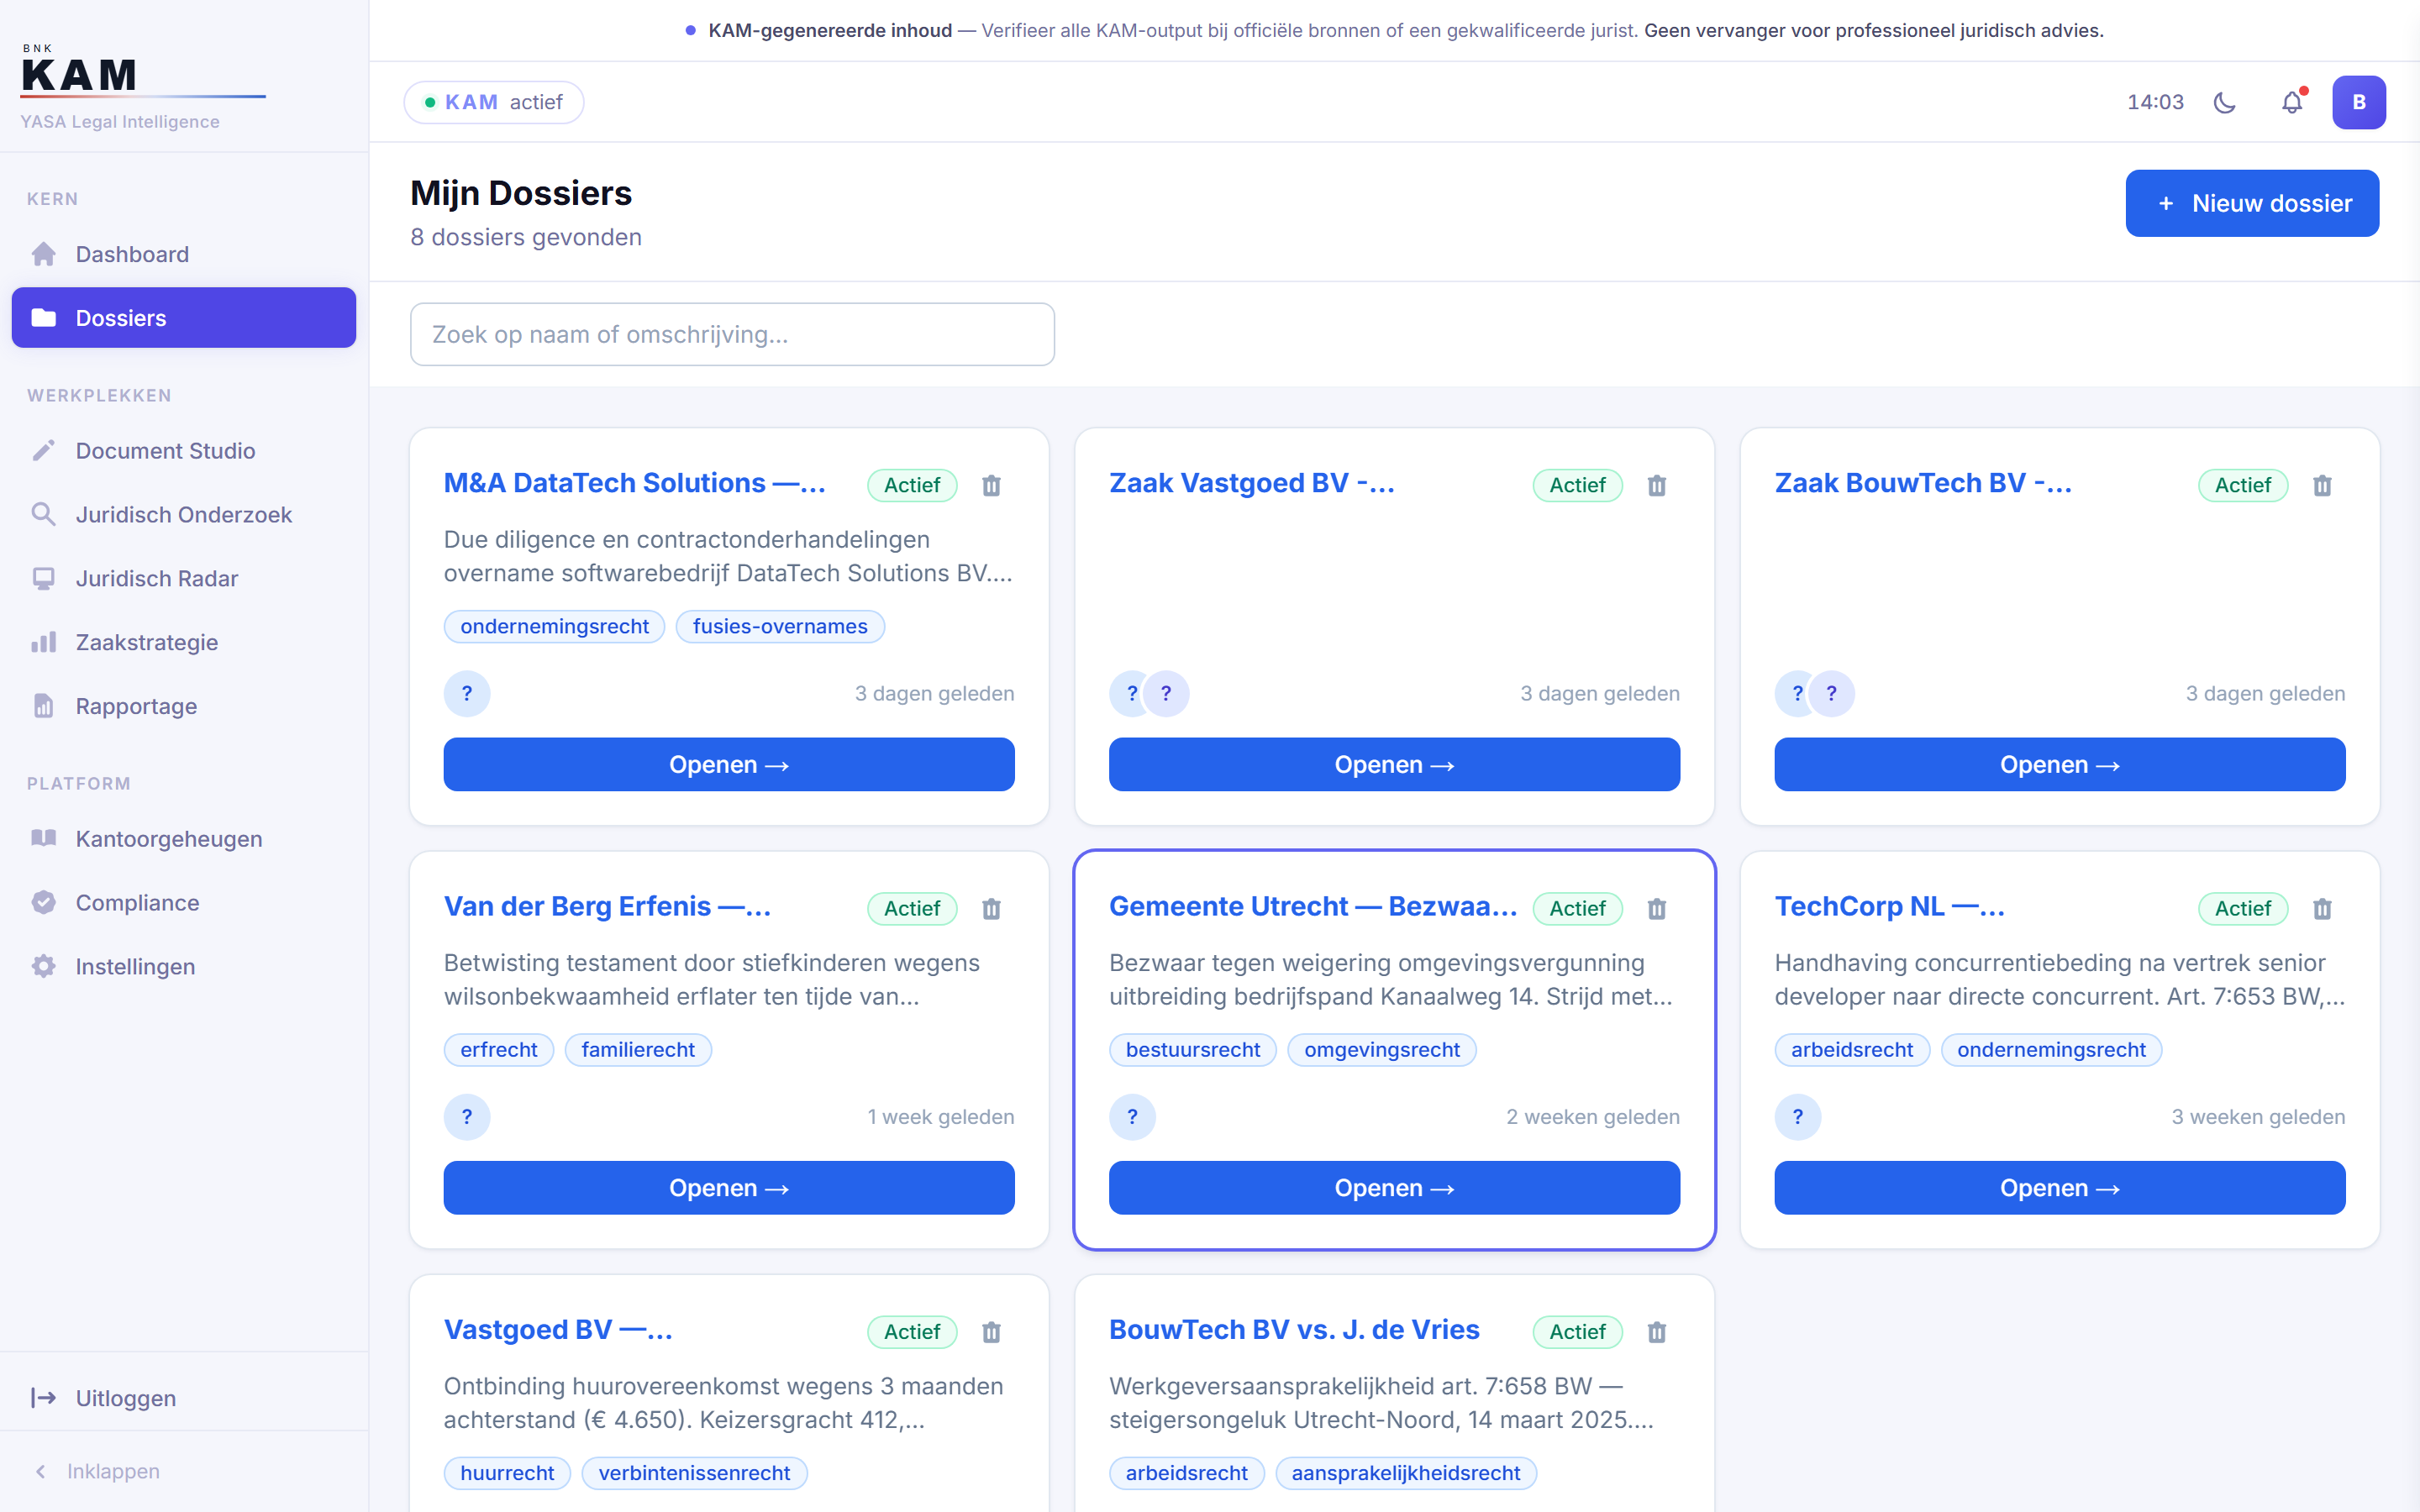Collapse sidebar with Inklappen

point(97,1471)
